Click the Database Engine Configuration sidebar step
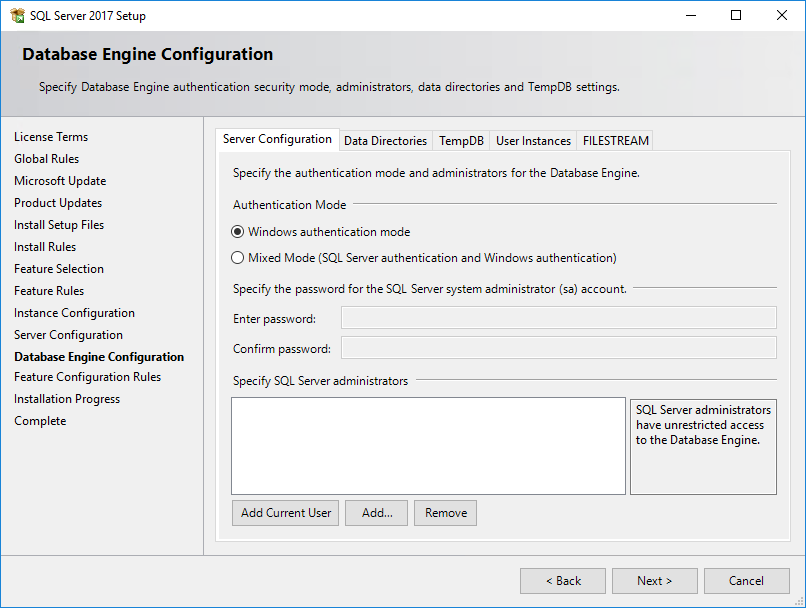The height and width of the screenshot is (608, 806). pos(99,357)
